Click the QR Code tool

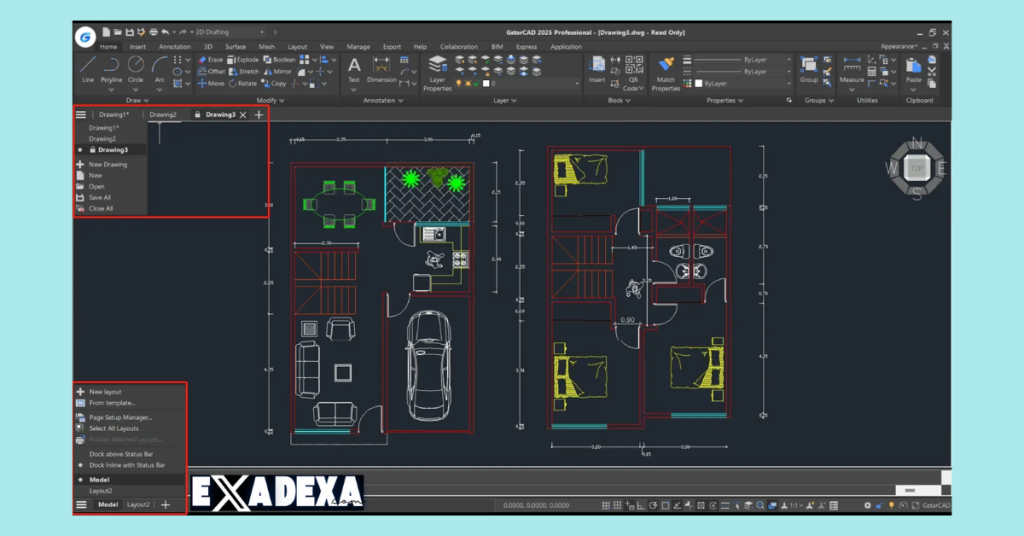(633, 73)
